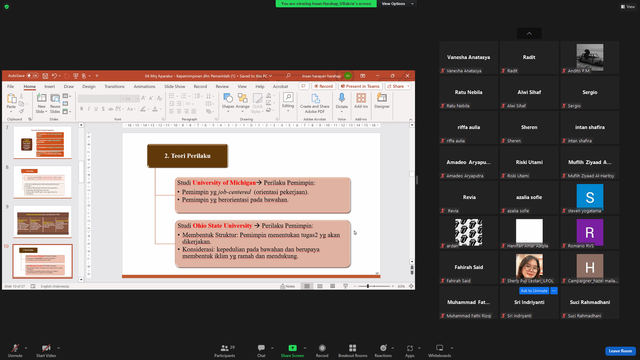The width and height of the screenshot is (640, 360).
Task: Click the PowerPoint Save icon
Action: [x=45, y=76]
